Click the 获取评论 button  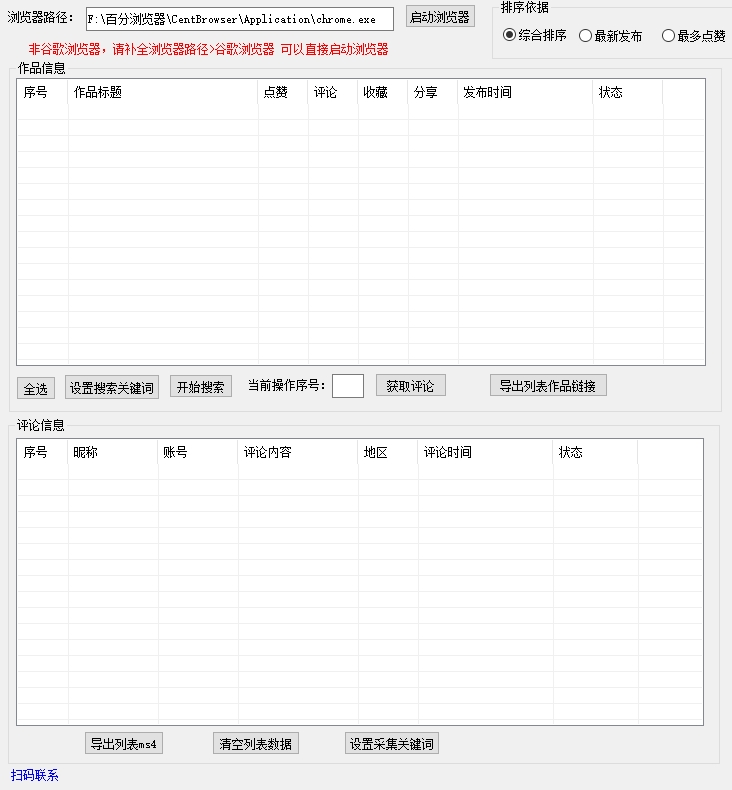[410, 386]
